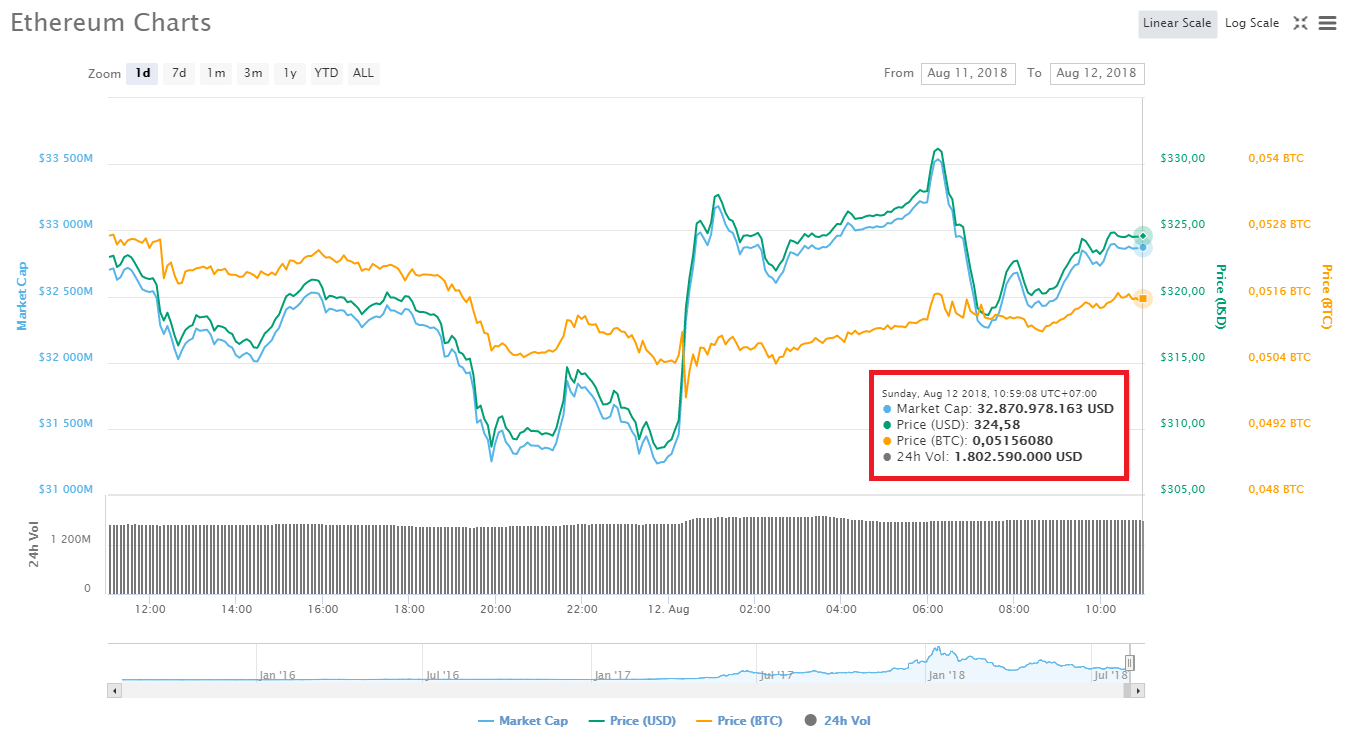1346x736 pixels.
Task: Select the 1m zoom range
Action: [215, 72]
